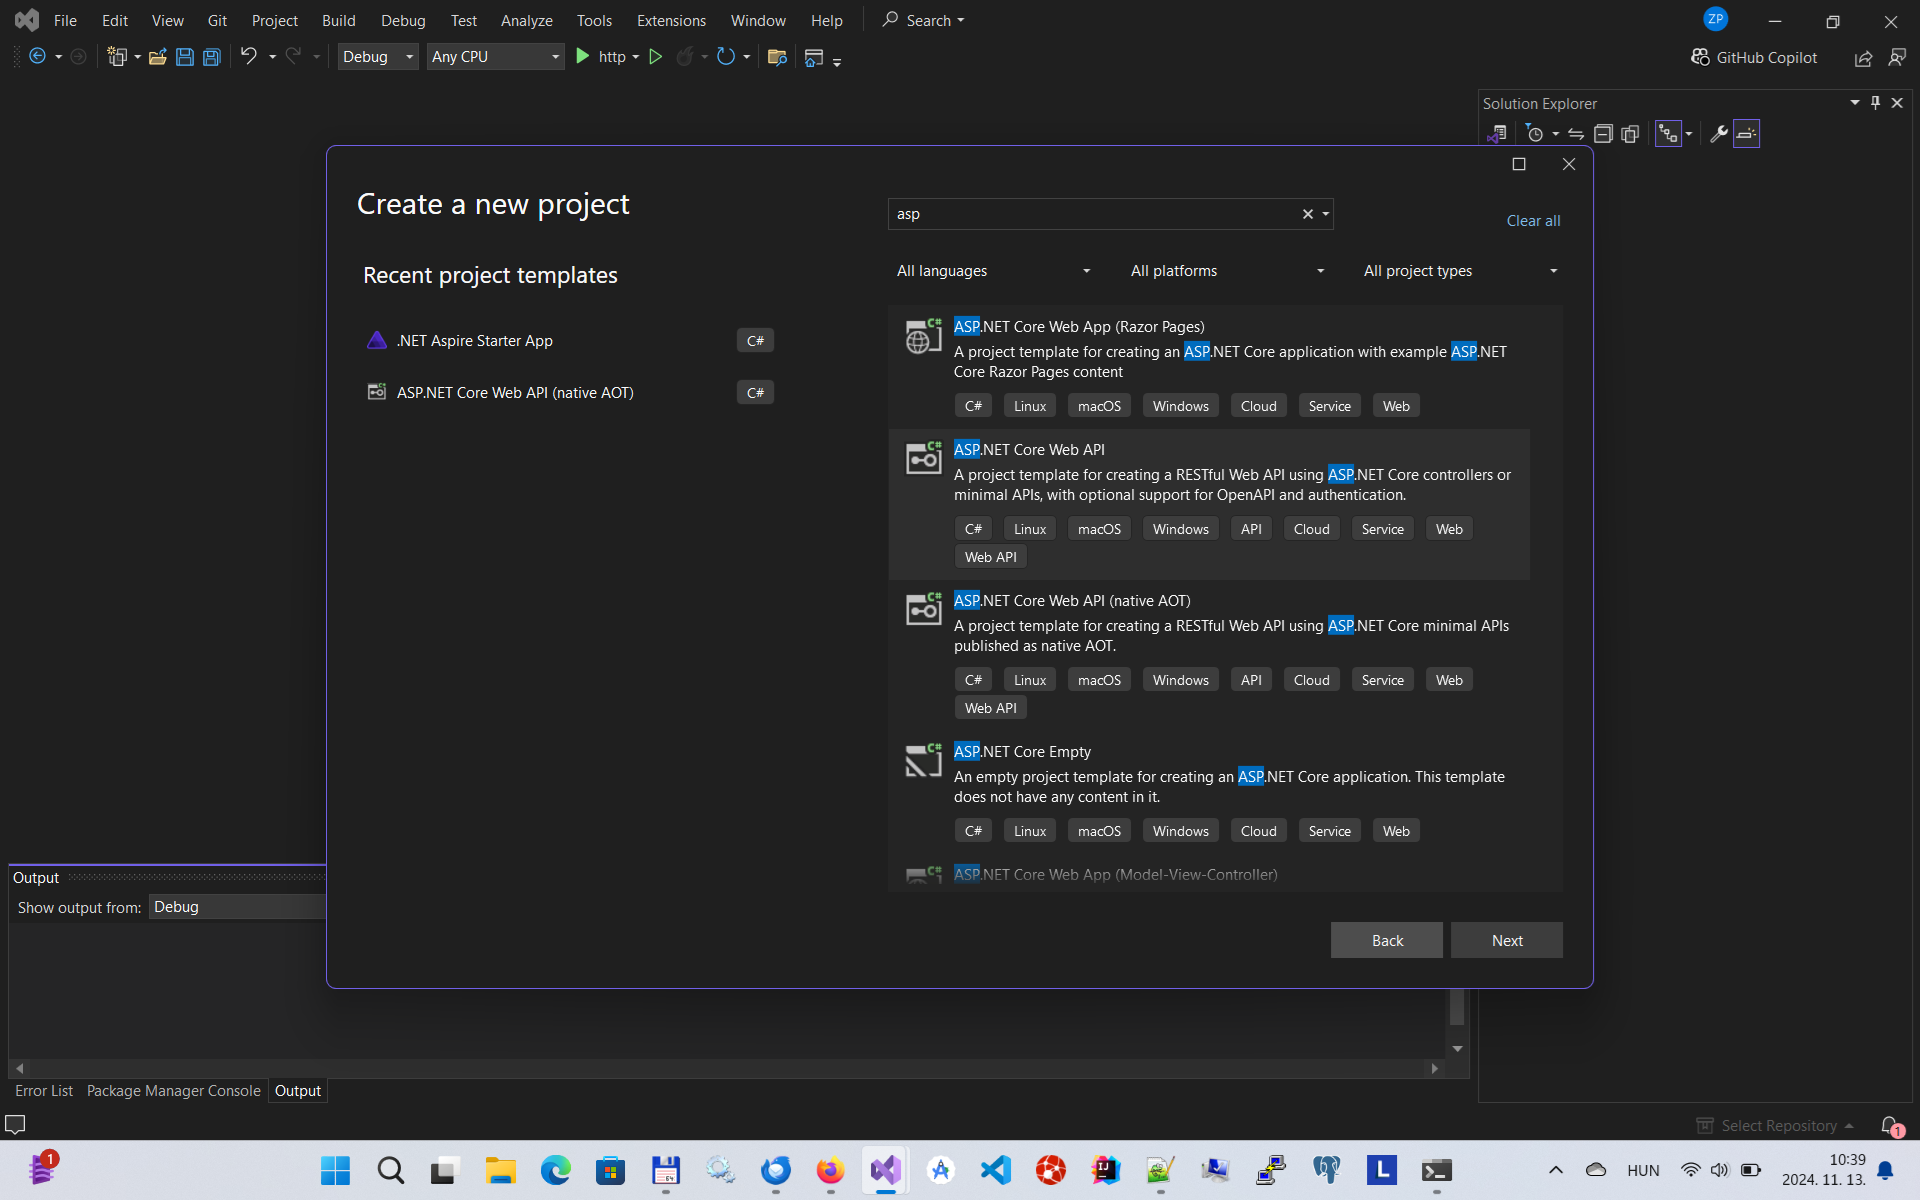This screenshot has width=1920, height=1200.
Task: Maximize the Create a new project dialog
Action: pos(1519,164)
